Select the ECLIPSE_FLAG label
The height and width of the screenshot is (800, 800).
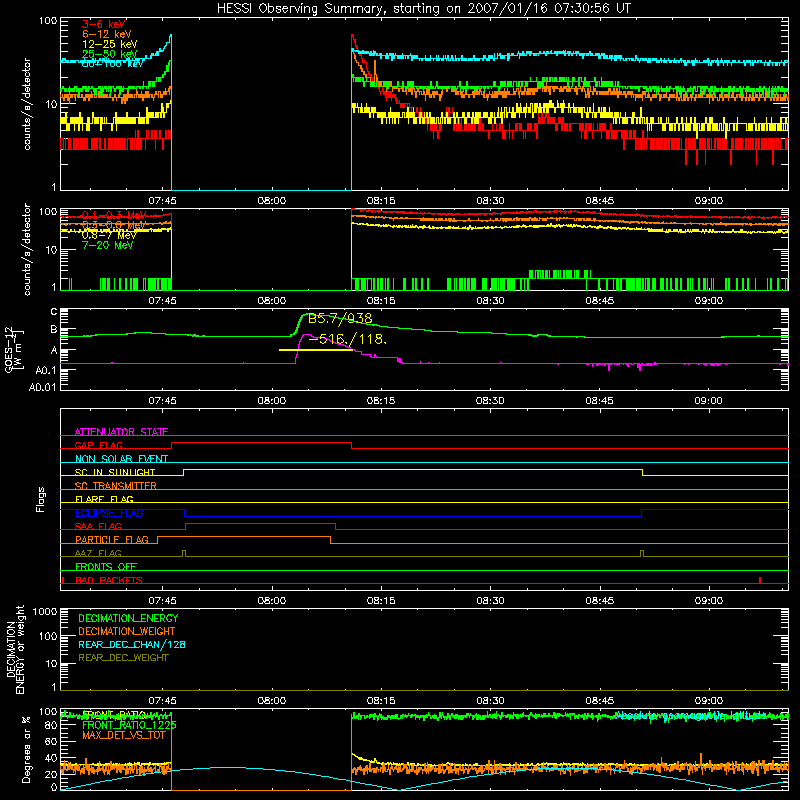[109, 513]
